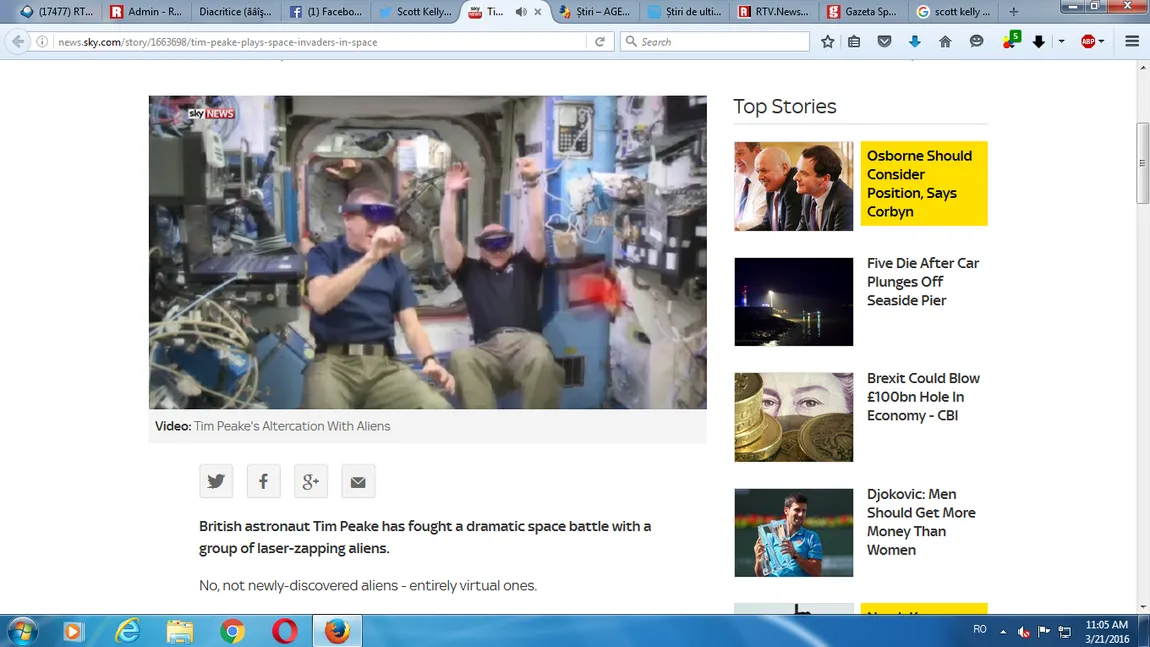The width and height of the screenshot is (1150, 647).
Task: Bookmark this page with the star icon
Action: (827, 42)
